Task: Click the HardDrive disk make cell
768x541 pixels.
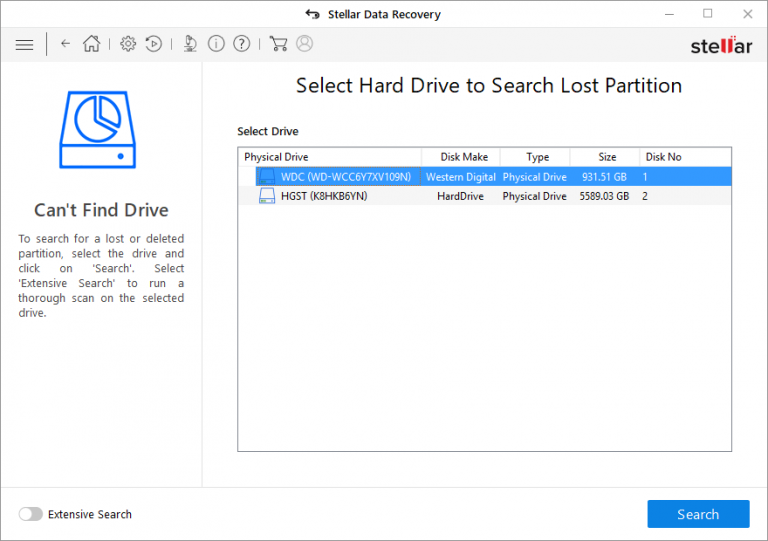Action: (460, 196)
